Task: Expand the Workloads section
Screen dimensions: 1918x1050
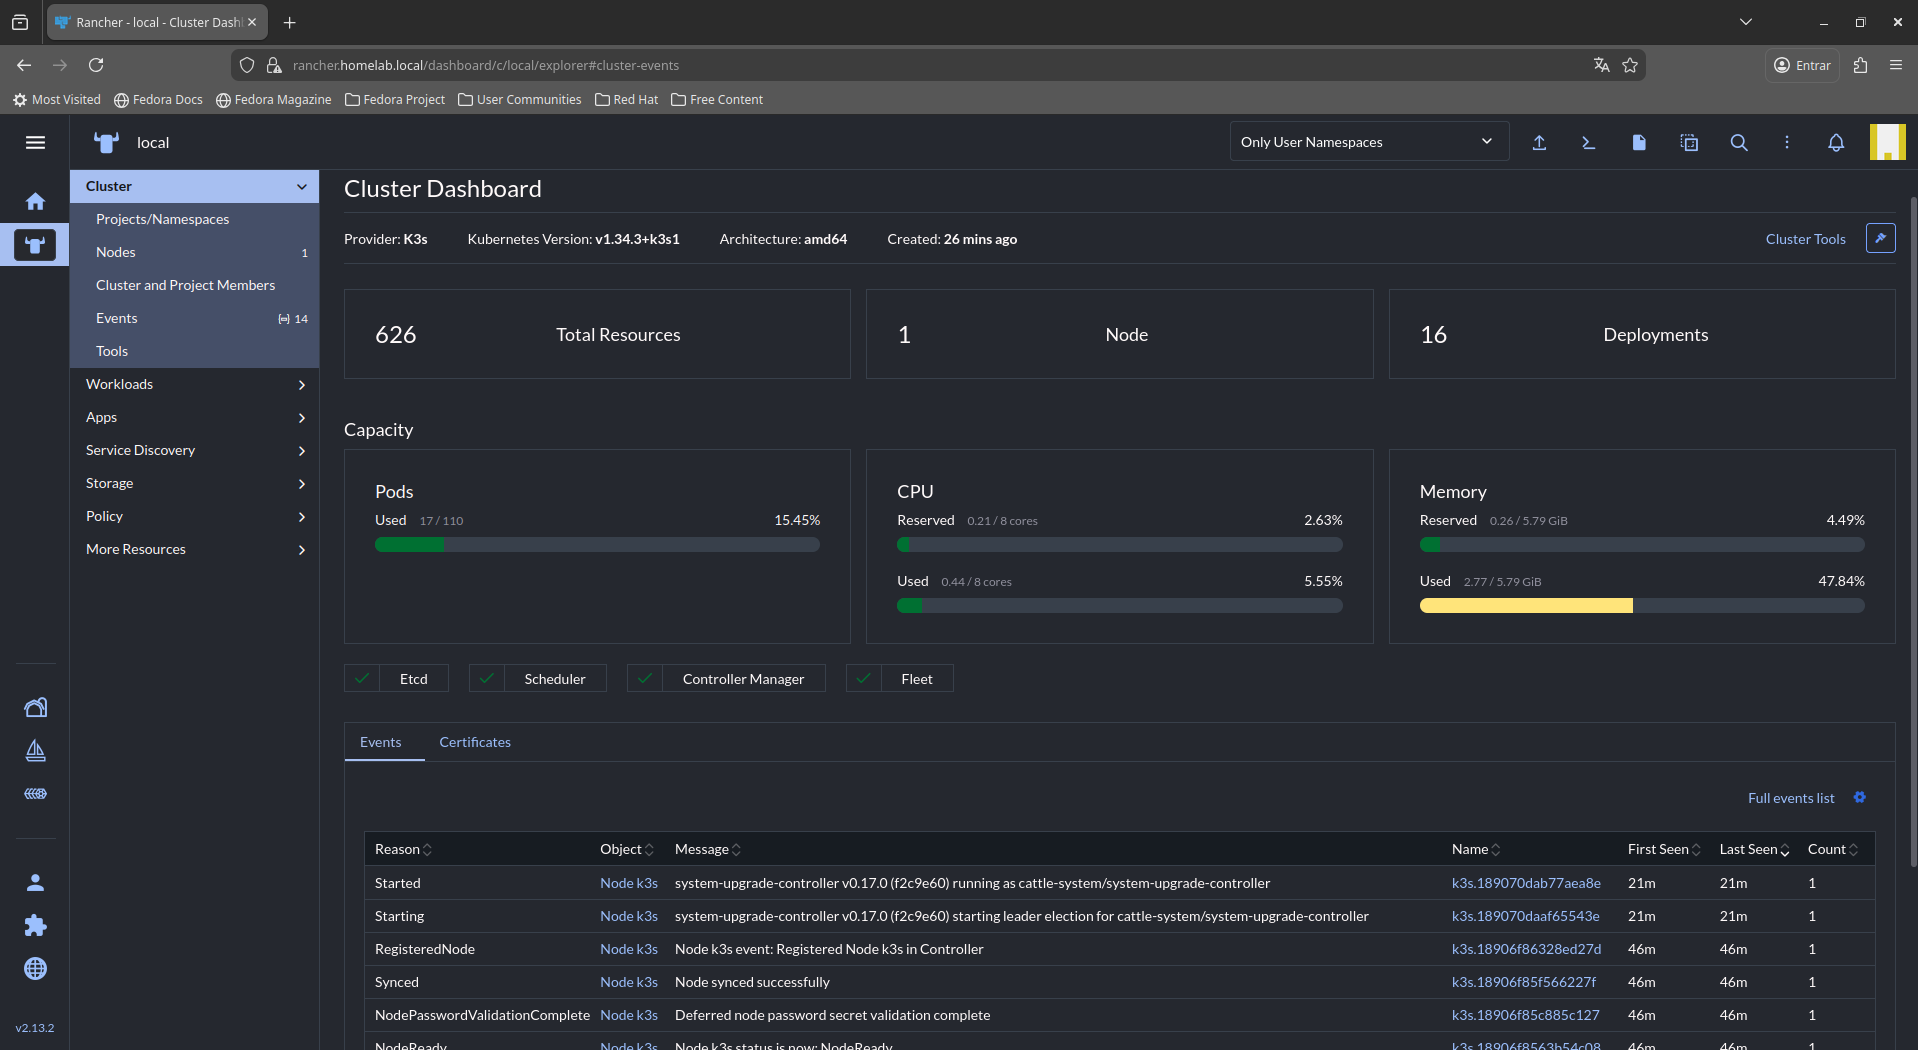Action: point(195,384)
